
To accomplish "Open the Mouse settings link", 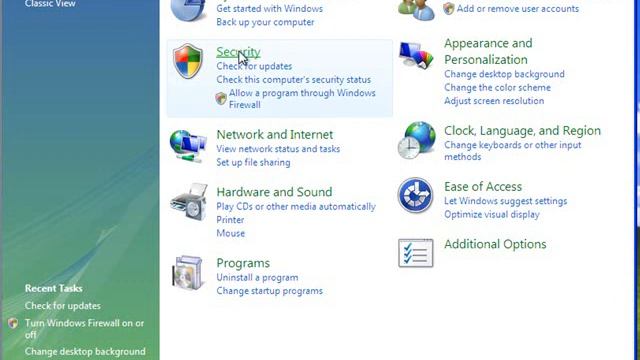I will [231, 233].
